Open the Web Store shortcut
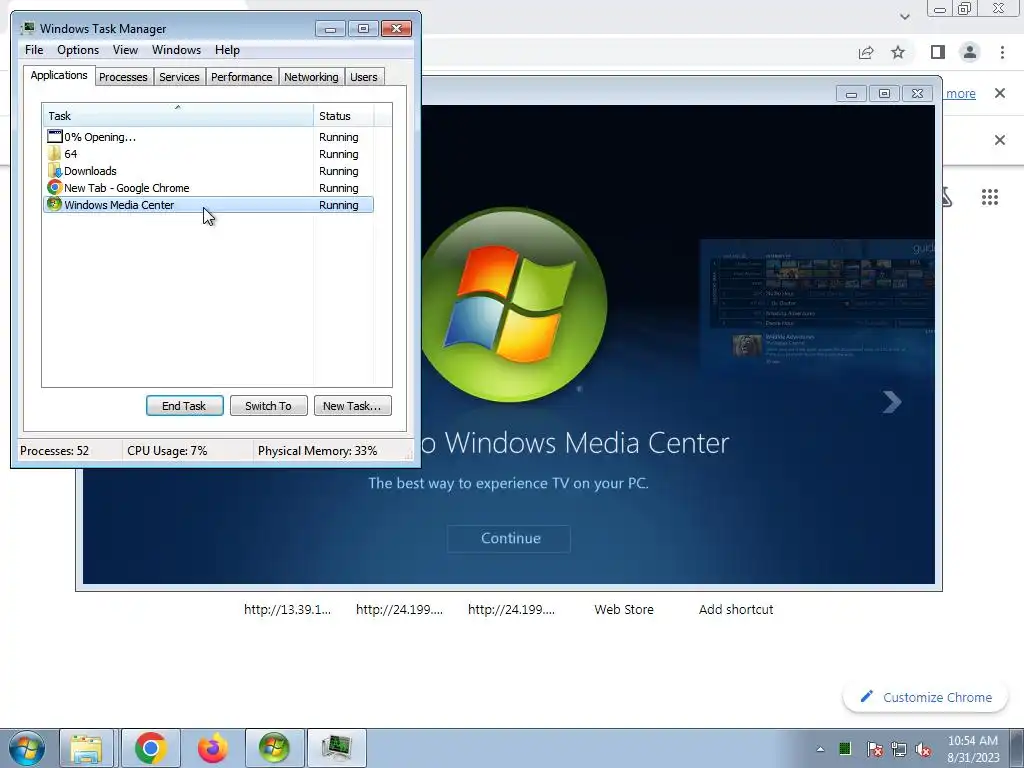The image size is (1024, 768). coord(624,609)
